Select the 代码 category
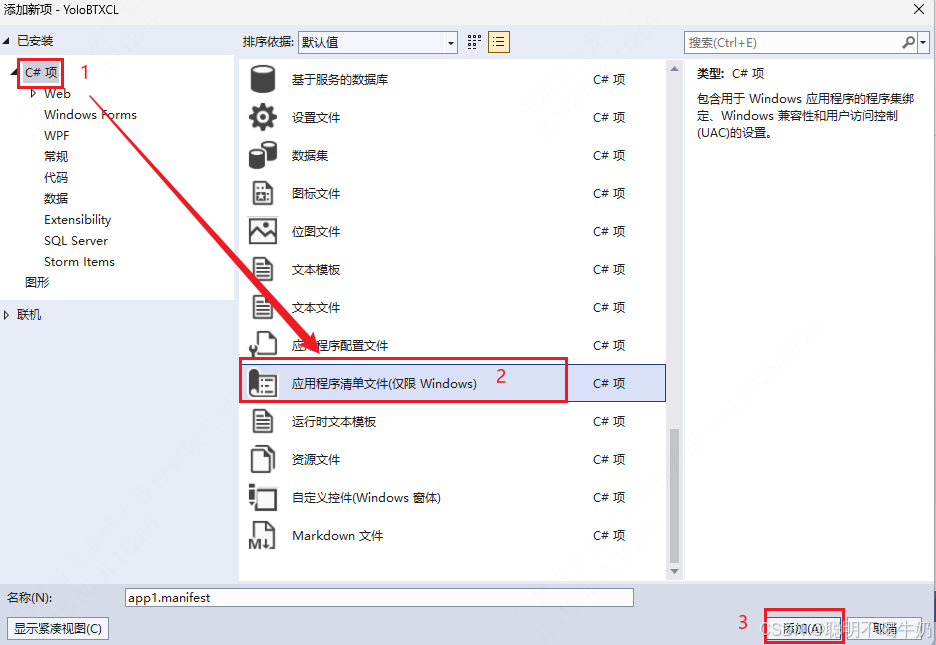The height and width of the screenshot is (645, 936). pos(56,177)
